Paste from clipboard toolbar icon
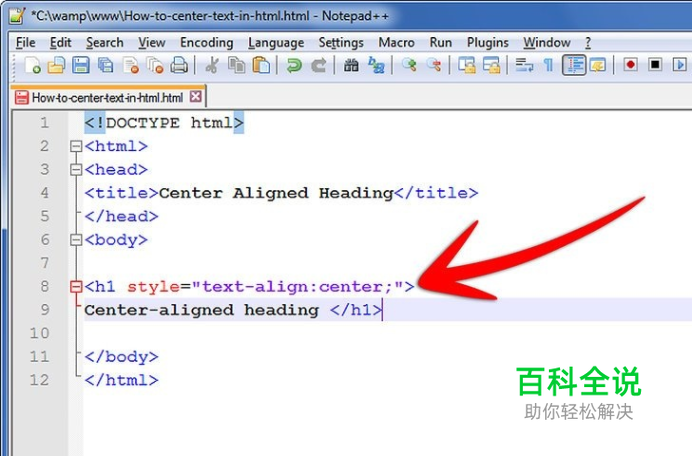 261,66
